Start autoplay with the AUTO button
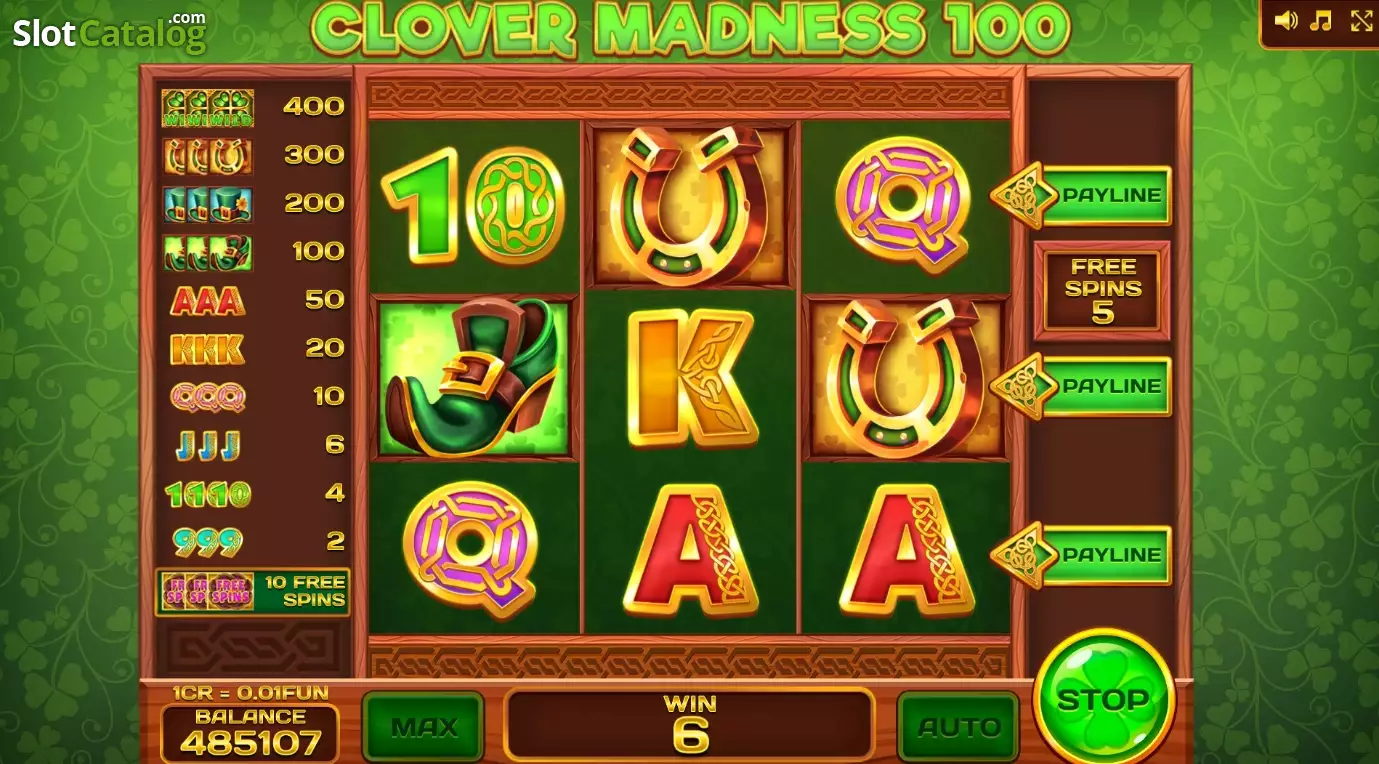This screenshot has height=764, width=1379. coord(959,727)
